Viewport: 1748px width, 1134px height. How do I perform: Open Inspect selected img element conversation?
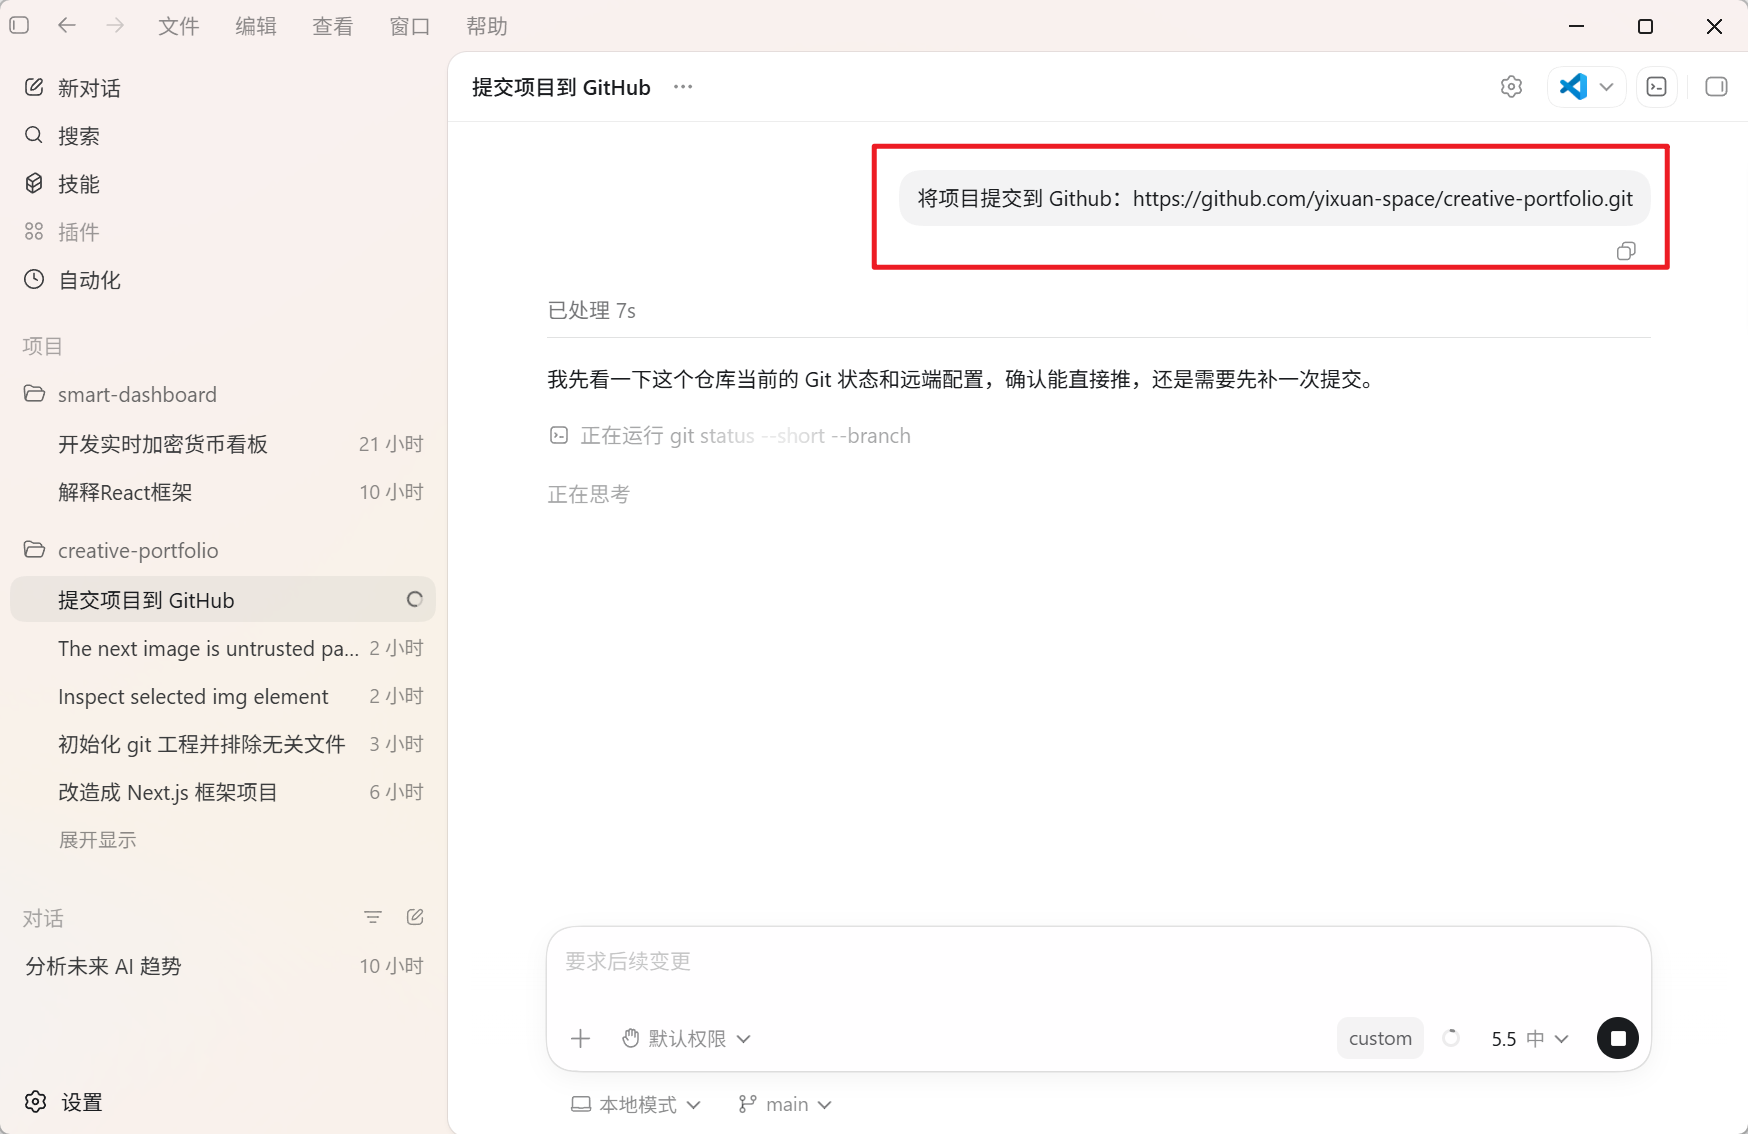click(x=223, y=696)
